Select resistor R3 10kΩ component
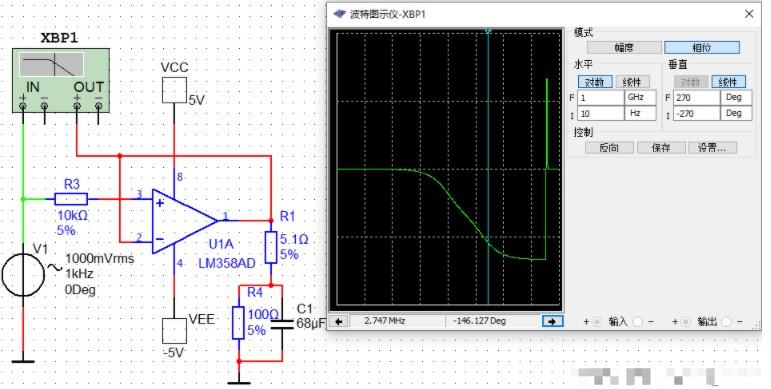This screenshot has height=389, width=771. (71, 199)
